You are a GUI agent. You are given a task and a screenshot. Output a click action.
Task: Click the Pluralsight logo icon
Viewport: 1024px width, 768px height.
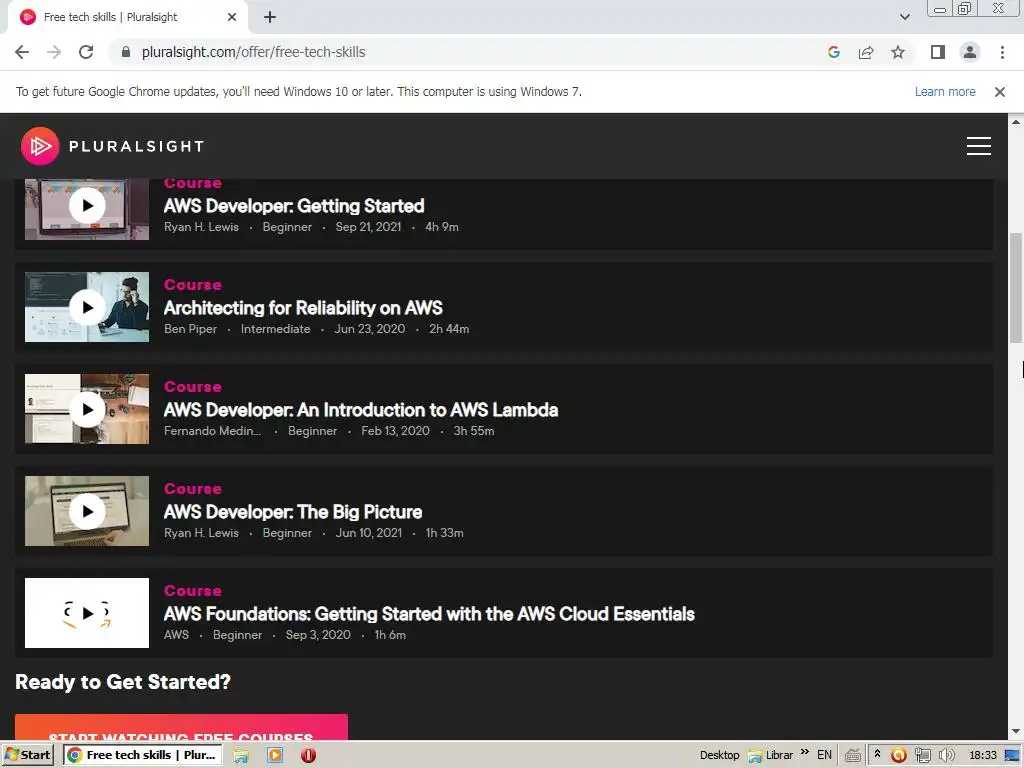(x=40, y=146)
